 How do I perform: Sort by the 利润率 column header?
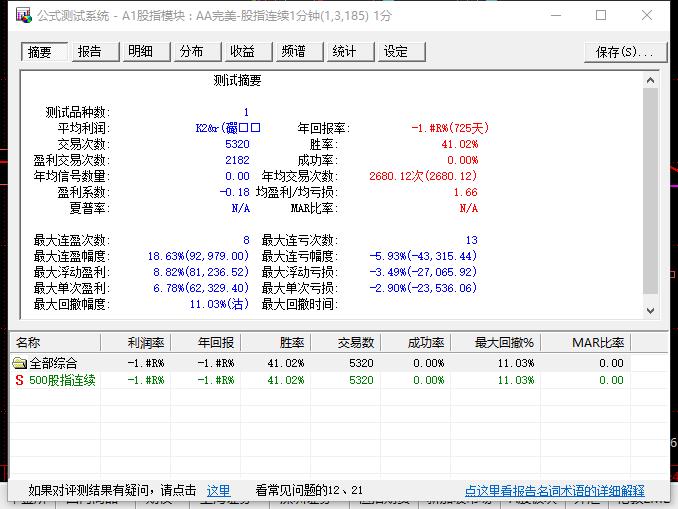pyautogui.click(x=136, y=343)
